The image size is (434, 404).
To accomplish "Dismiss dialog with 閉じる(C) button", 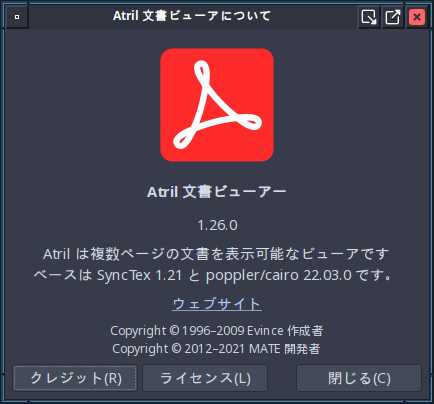I will [359, 378].
